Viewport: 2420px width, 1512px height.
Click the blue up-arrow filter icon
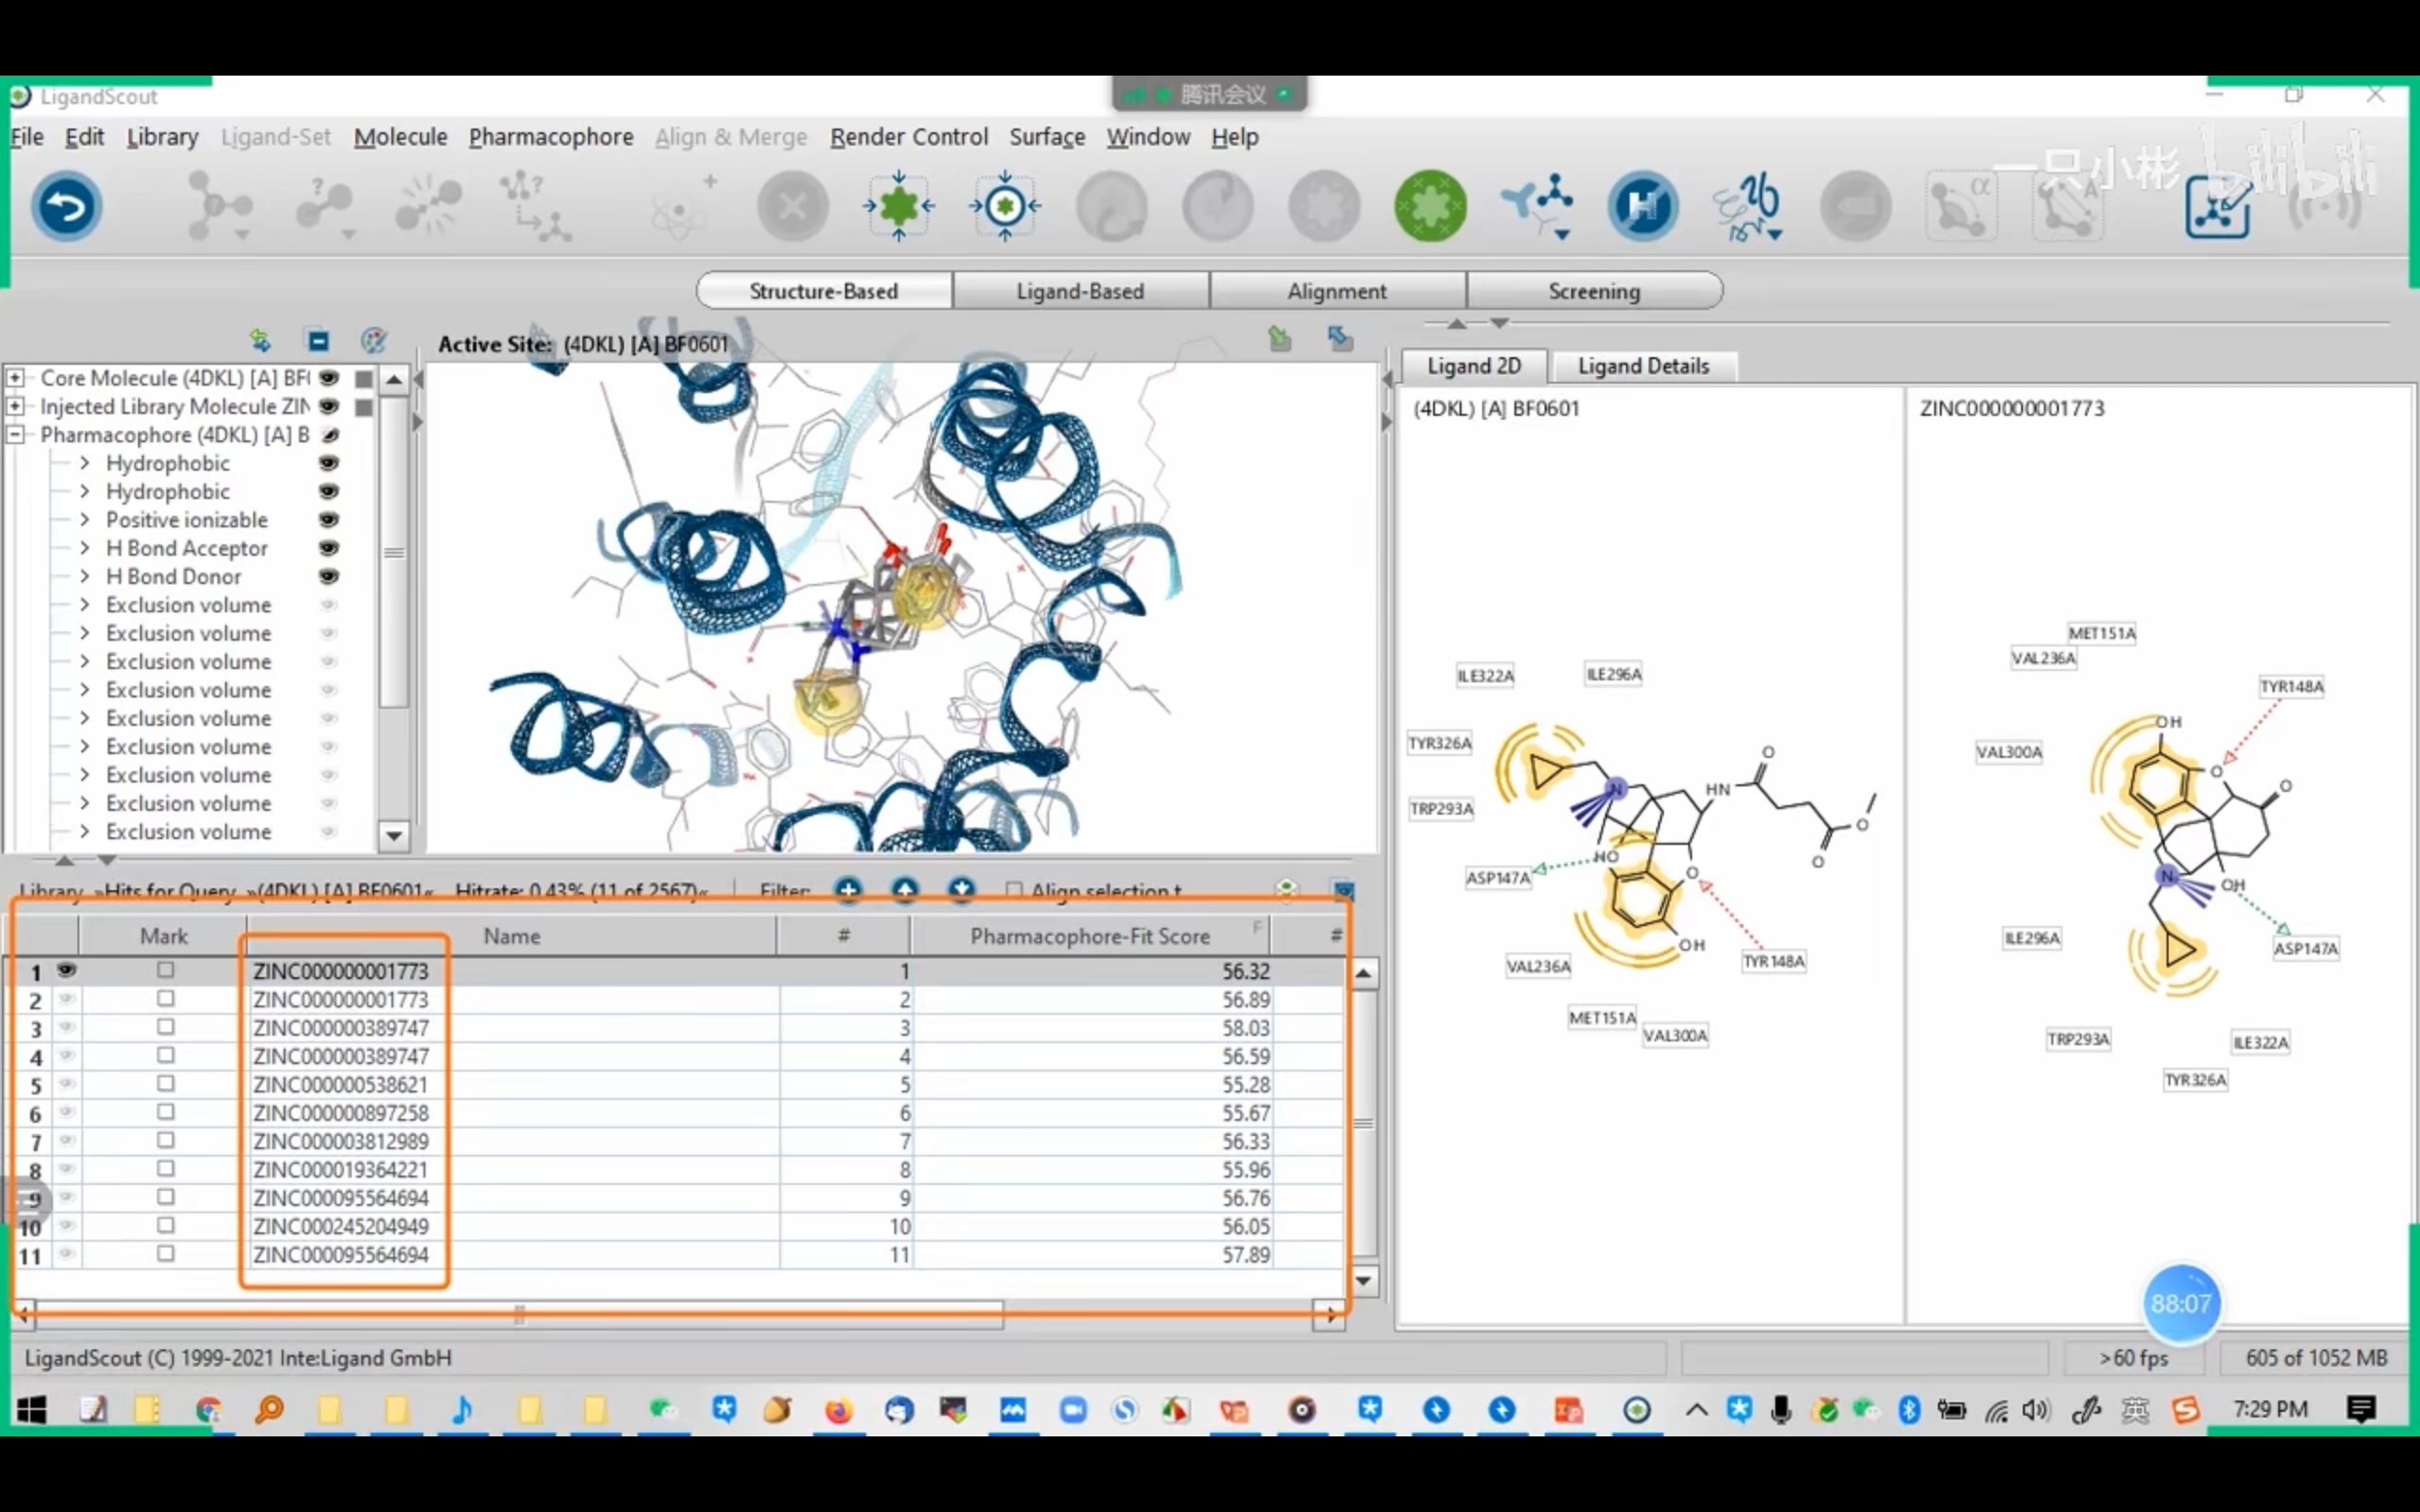click(x=904, y=889)
